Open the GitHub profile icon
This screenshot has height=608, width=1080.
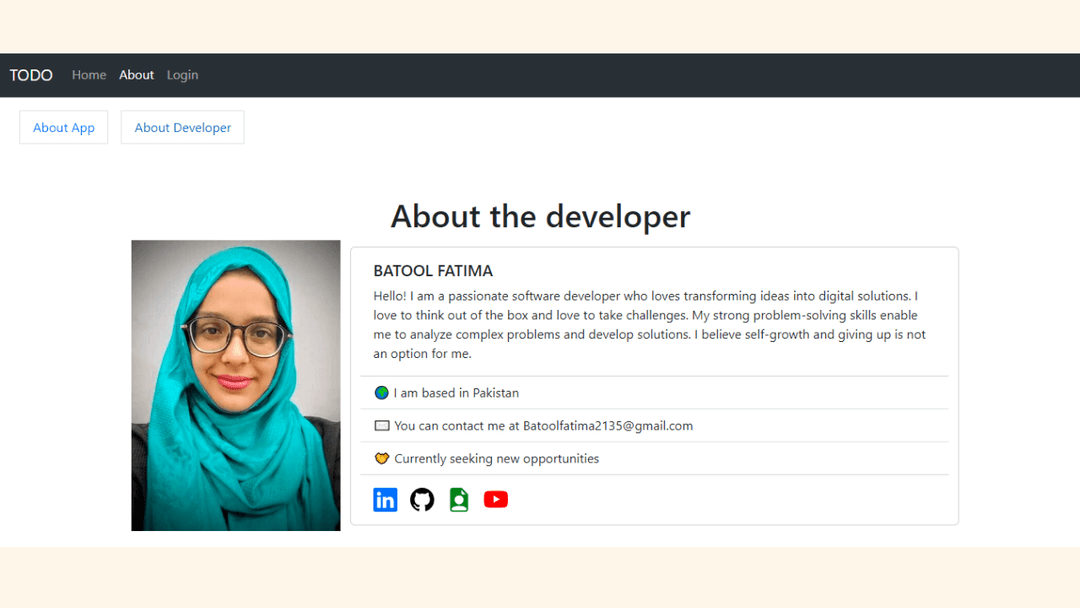point(422,499)
